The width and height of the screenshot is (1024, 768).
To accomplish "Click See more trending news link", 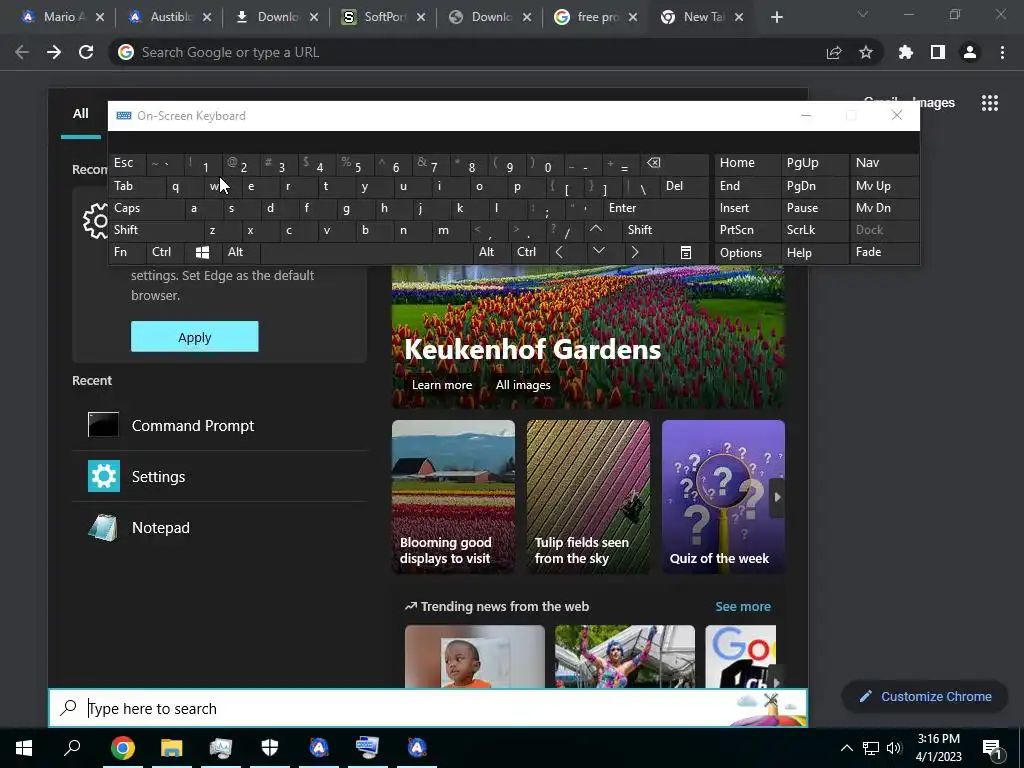I will tap(743, 607).
